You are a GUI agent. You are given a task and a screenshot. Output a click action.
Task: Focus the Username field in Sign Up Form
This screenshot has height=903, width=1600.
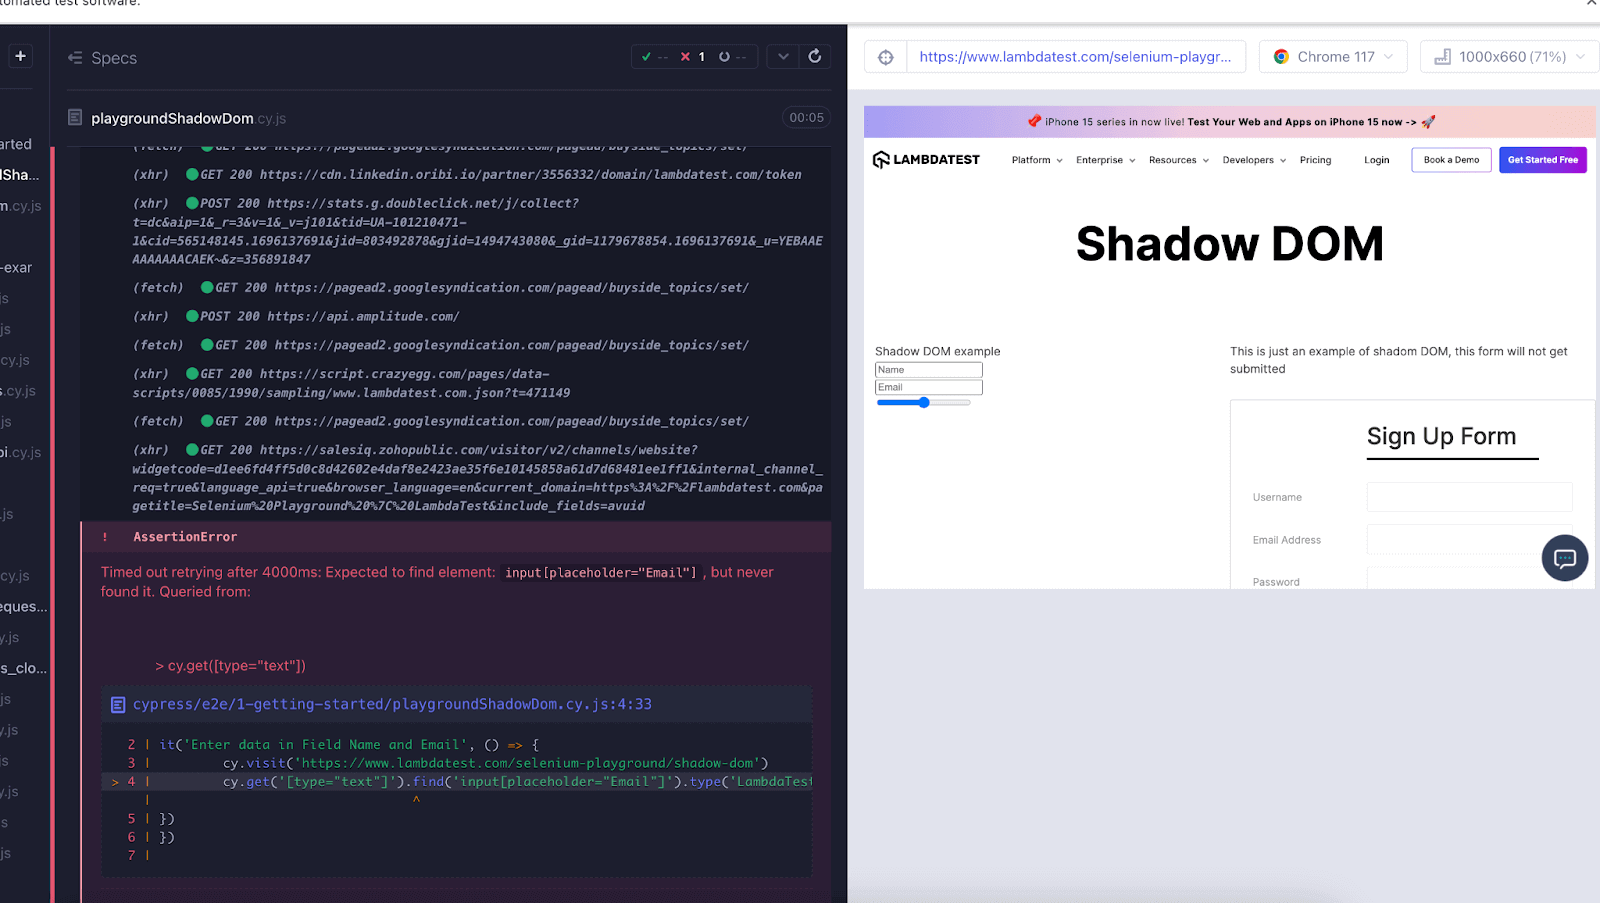pyautogui.click(x=1469, y=497)
